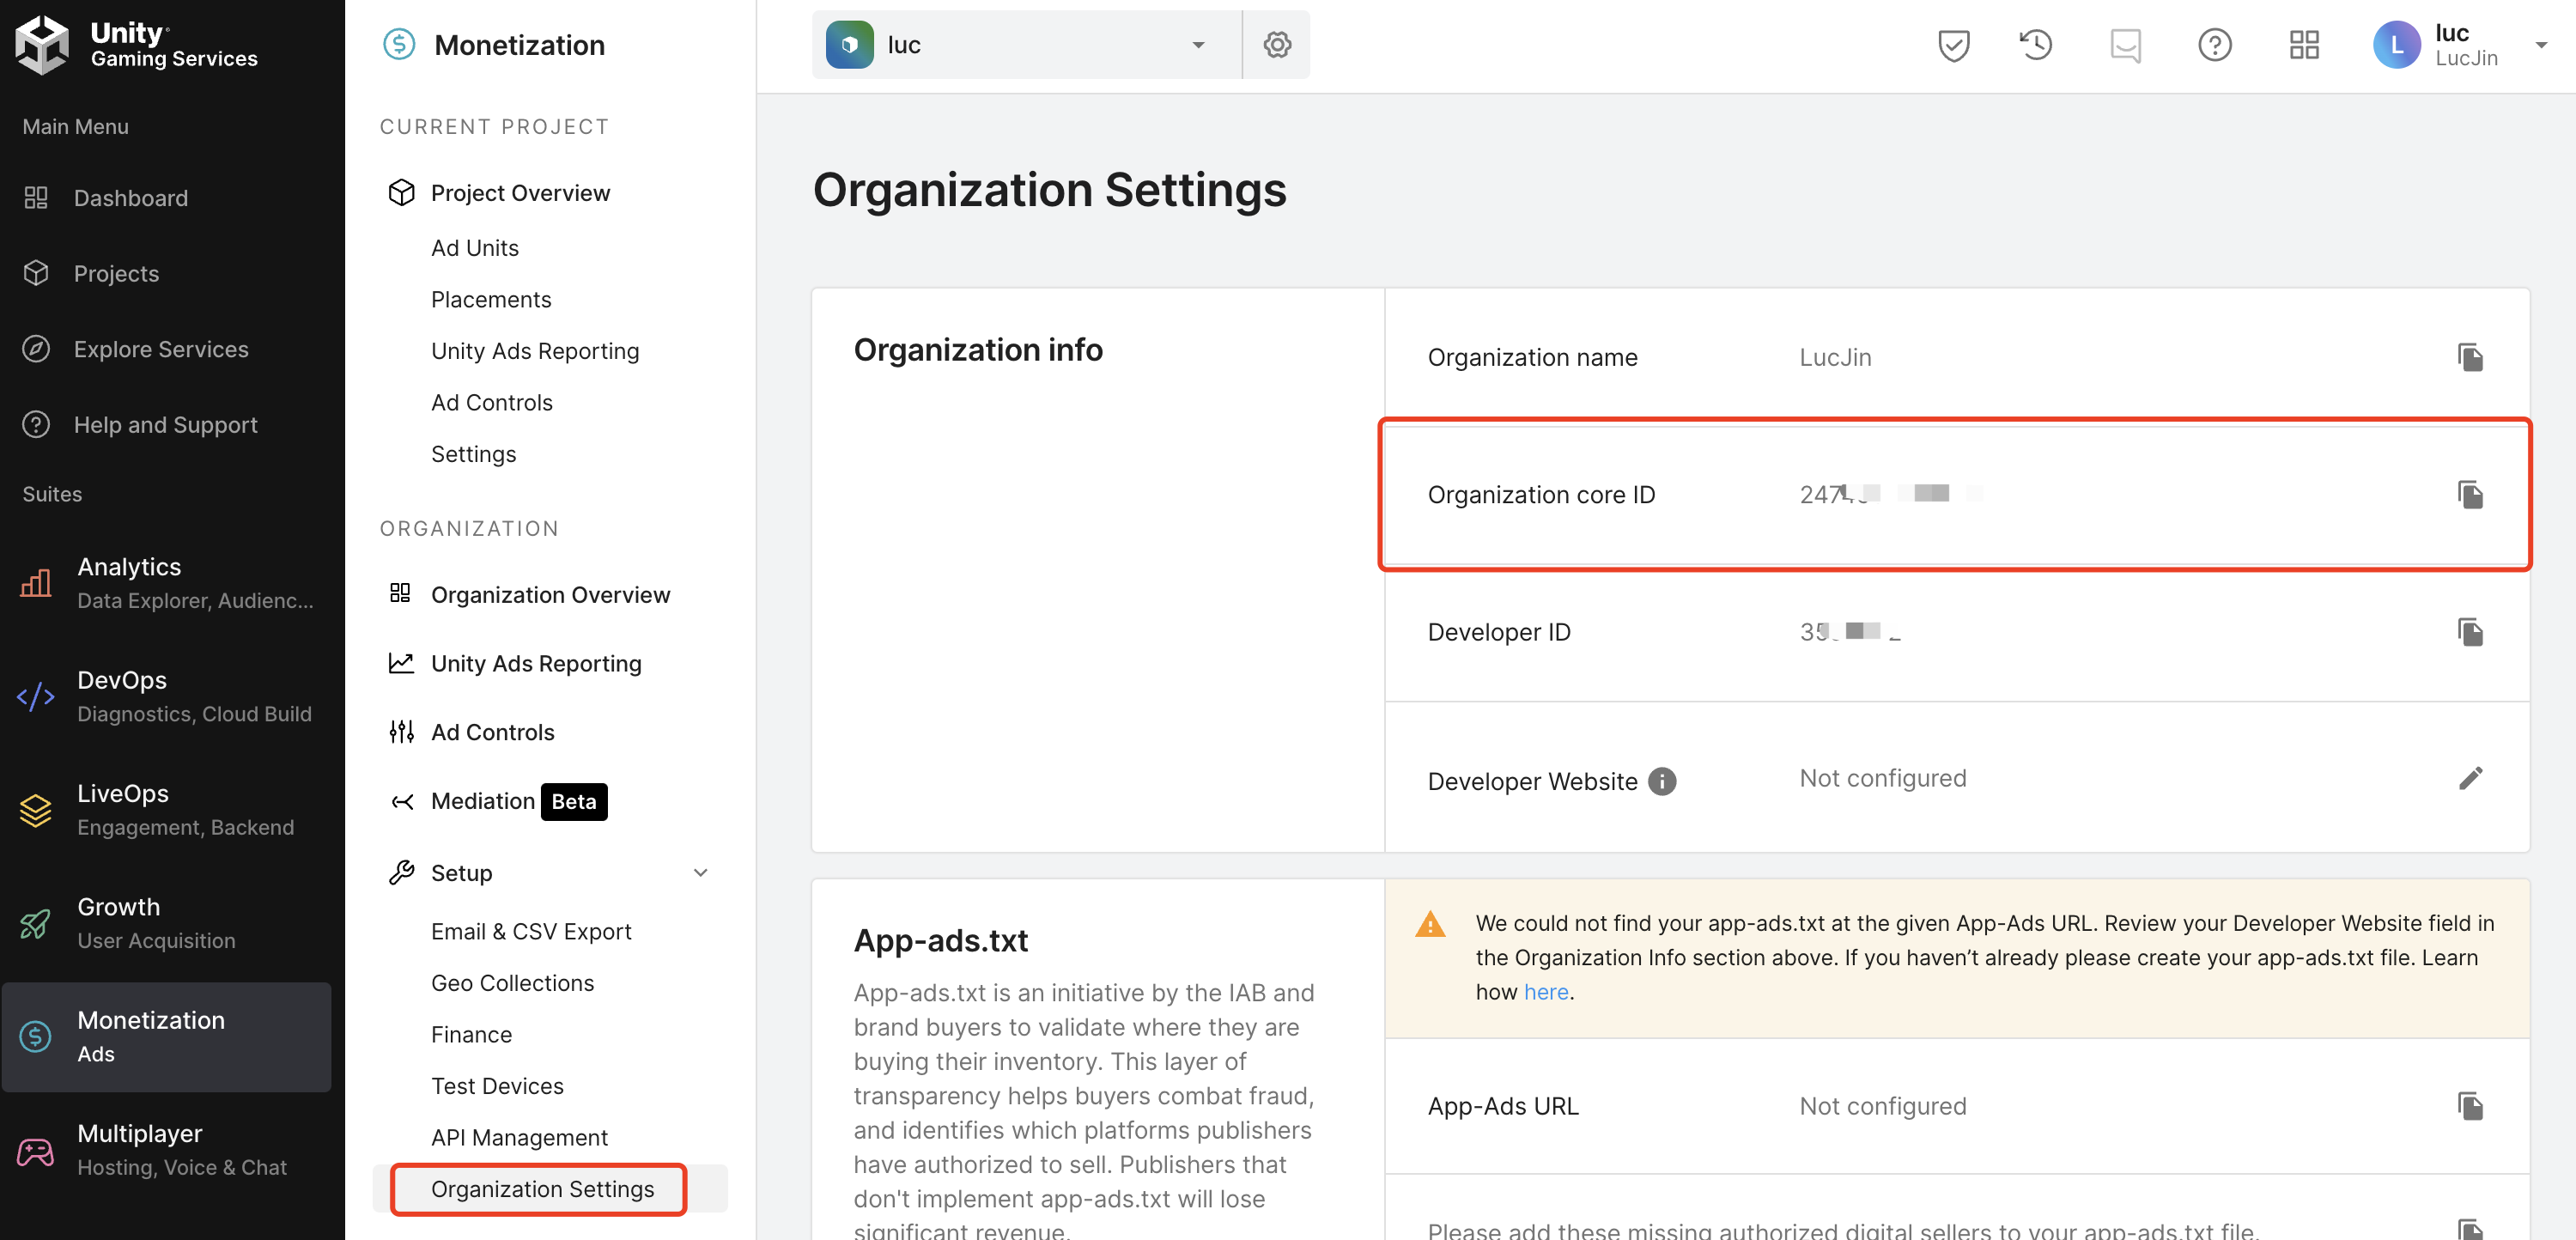Viewport: 2576px width, 1240px height.
Task: Open Placements page
Action: click(491, 300)
